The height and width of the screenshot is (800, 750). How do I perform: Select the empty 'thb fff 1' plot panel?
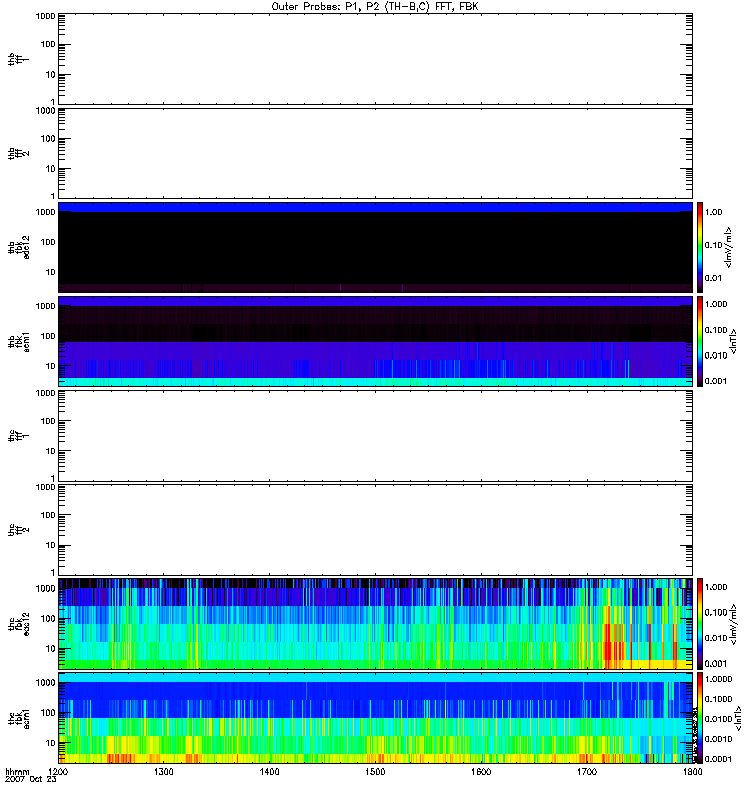point(376,59)
